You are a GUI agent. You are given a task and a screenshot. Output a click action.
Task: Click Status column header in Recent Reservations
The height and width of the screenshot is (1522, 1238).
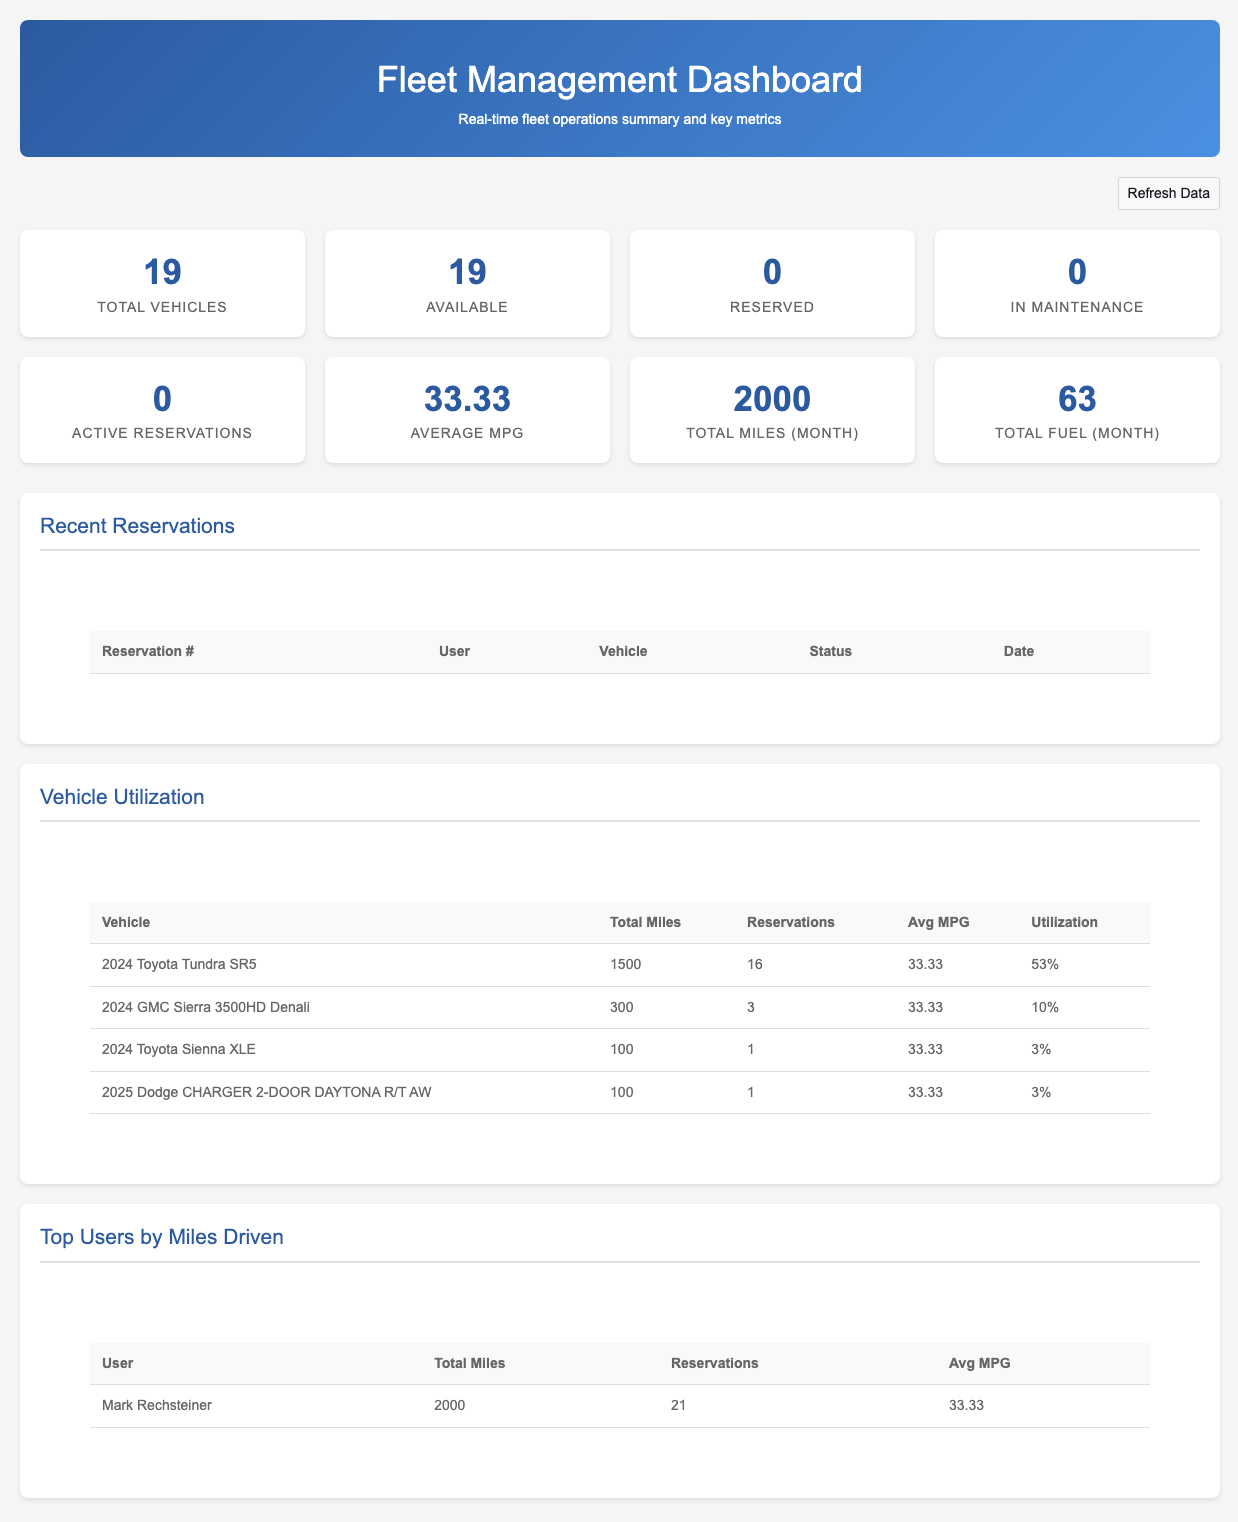click(830, 651)
